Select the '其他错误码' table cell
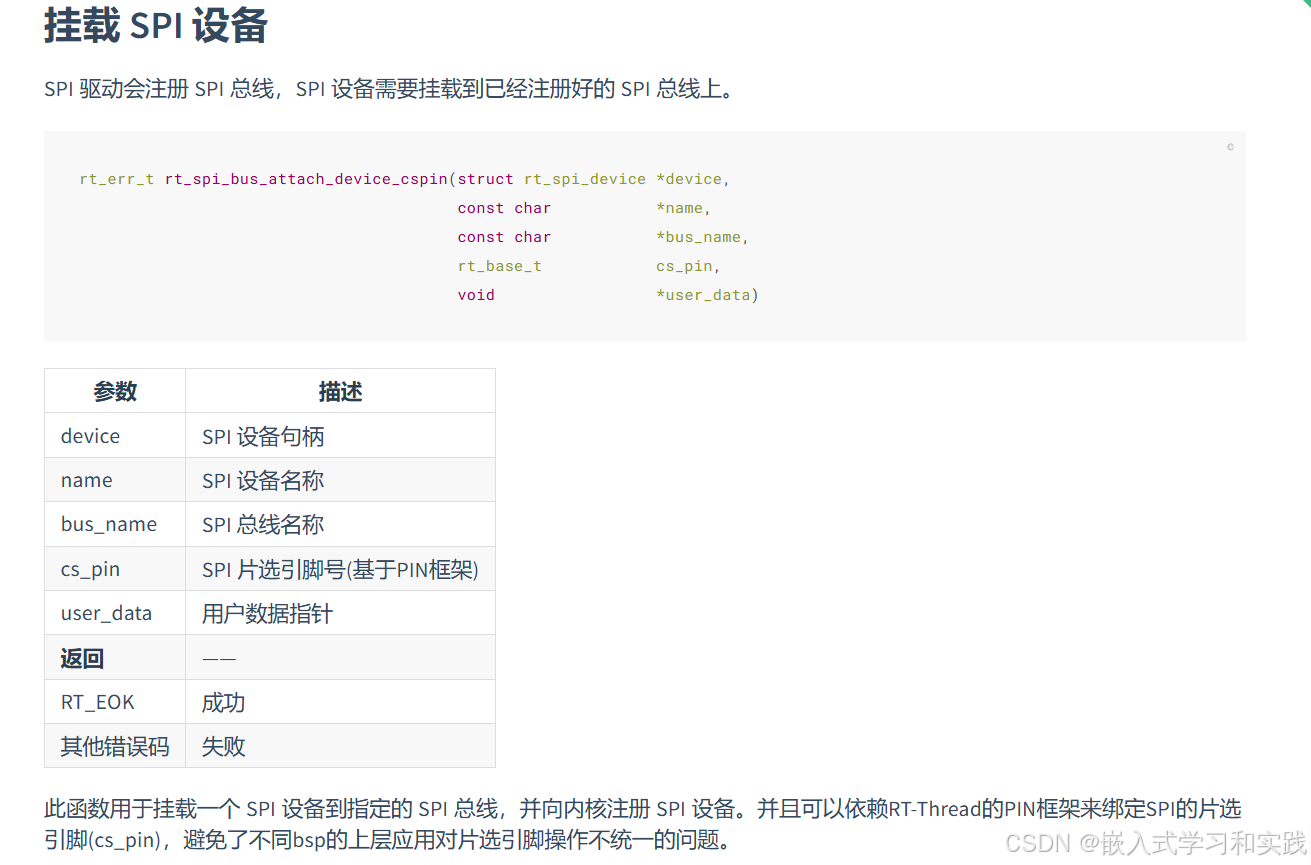The image size is (1311, 865). click(115, 746)
